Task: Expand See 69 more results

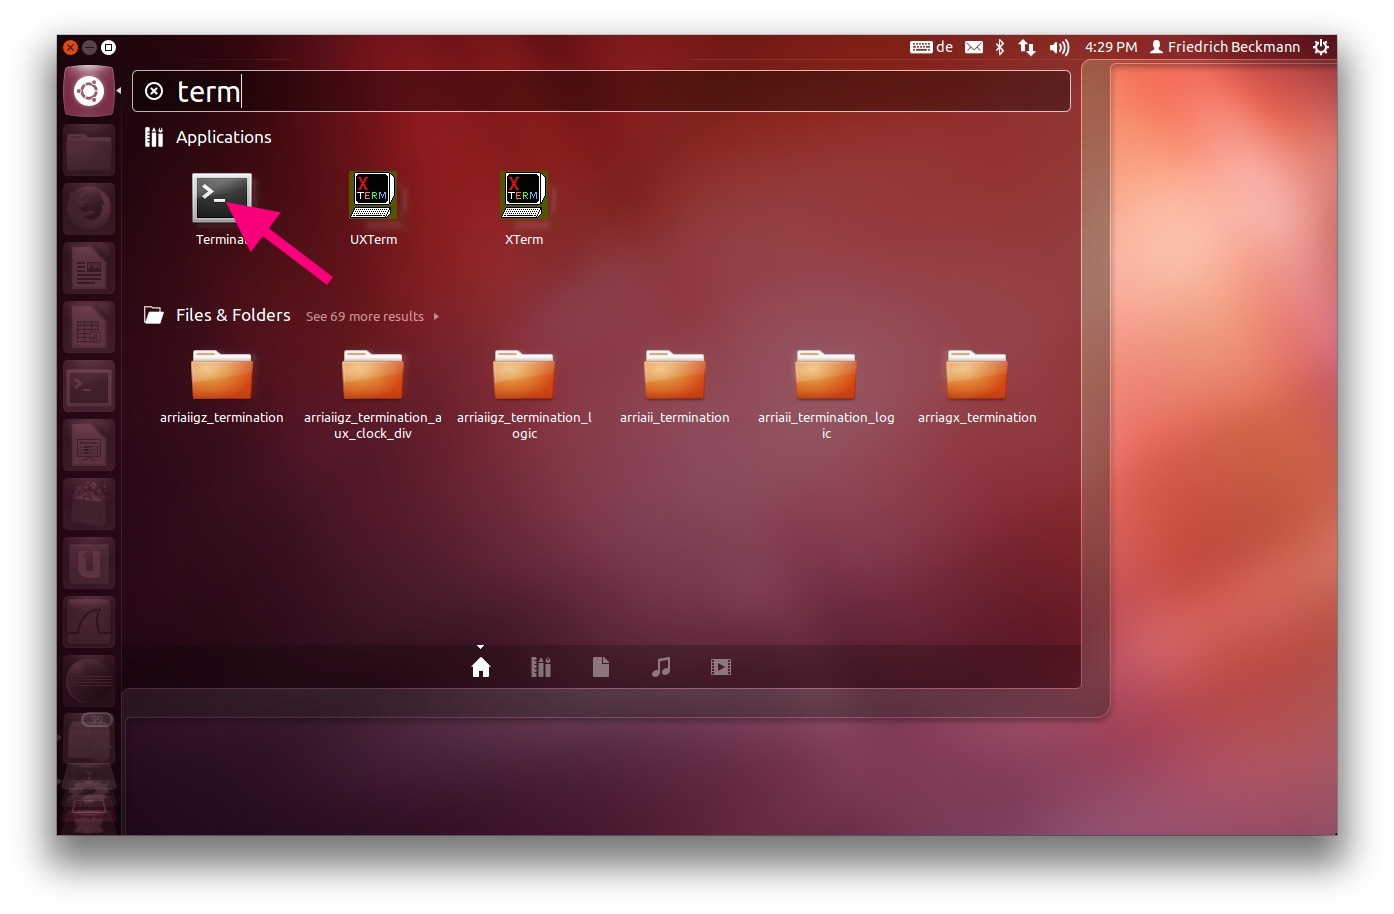Action: tap(371, 317)
